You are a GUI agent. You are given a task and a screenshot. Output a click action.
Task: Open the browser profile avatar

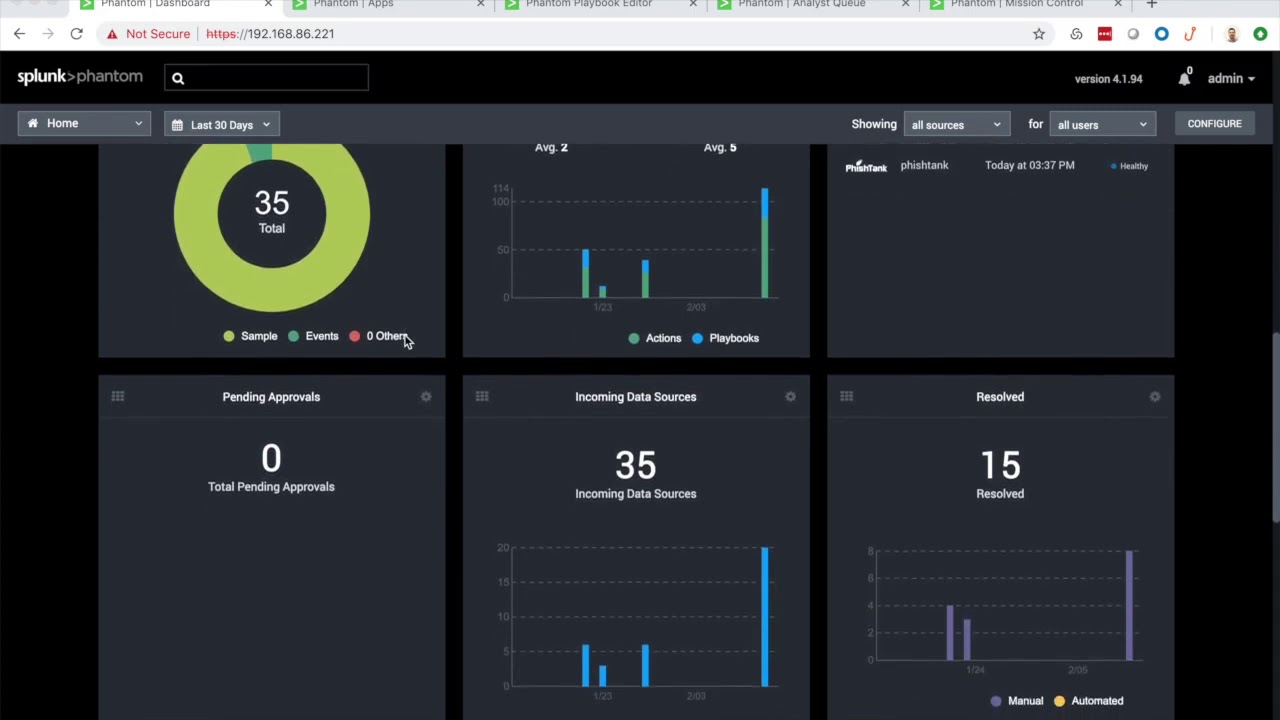tap(1232, 34)
